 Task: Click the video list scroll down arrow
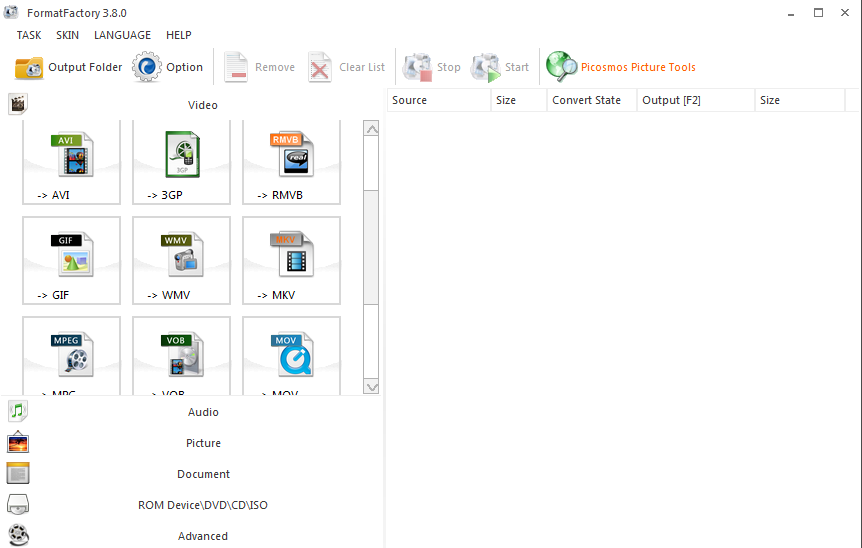[x=372, y=387]
